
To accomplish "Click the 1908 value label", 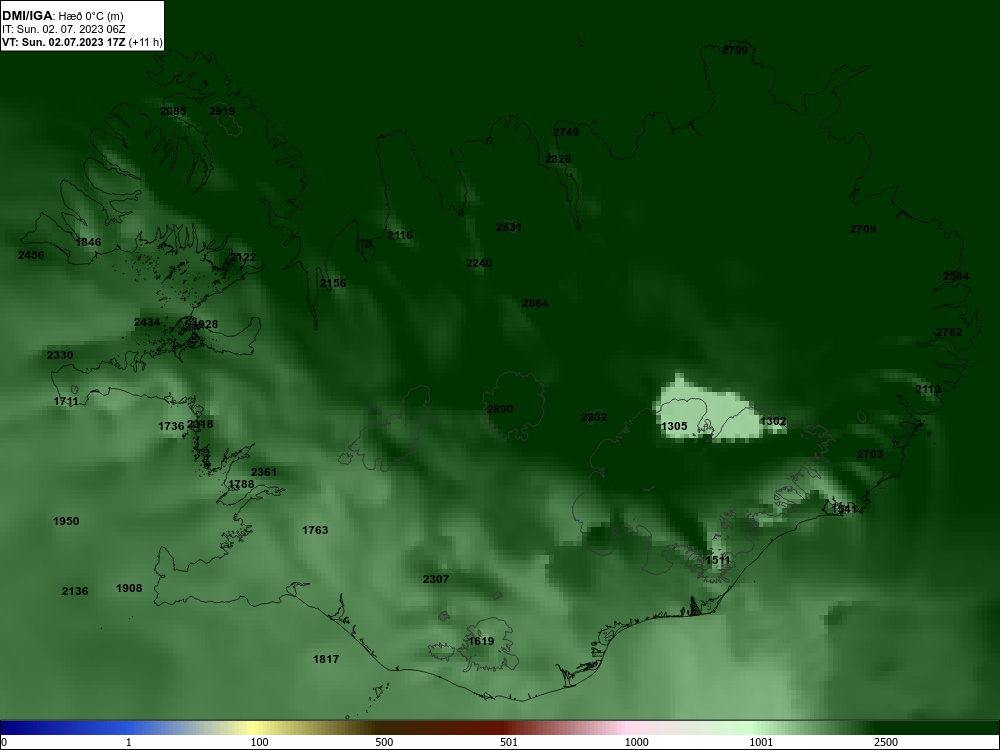I will [129, 588].
